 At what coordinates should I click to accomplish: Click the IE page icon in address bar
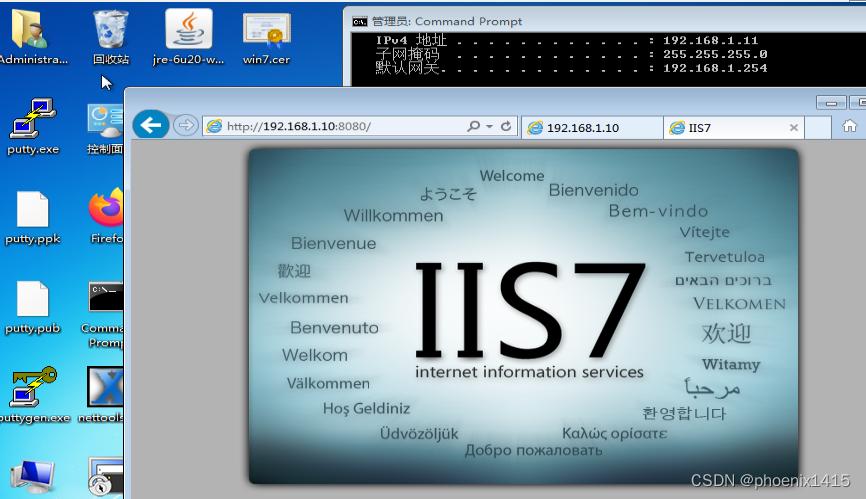pos(214,126)
